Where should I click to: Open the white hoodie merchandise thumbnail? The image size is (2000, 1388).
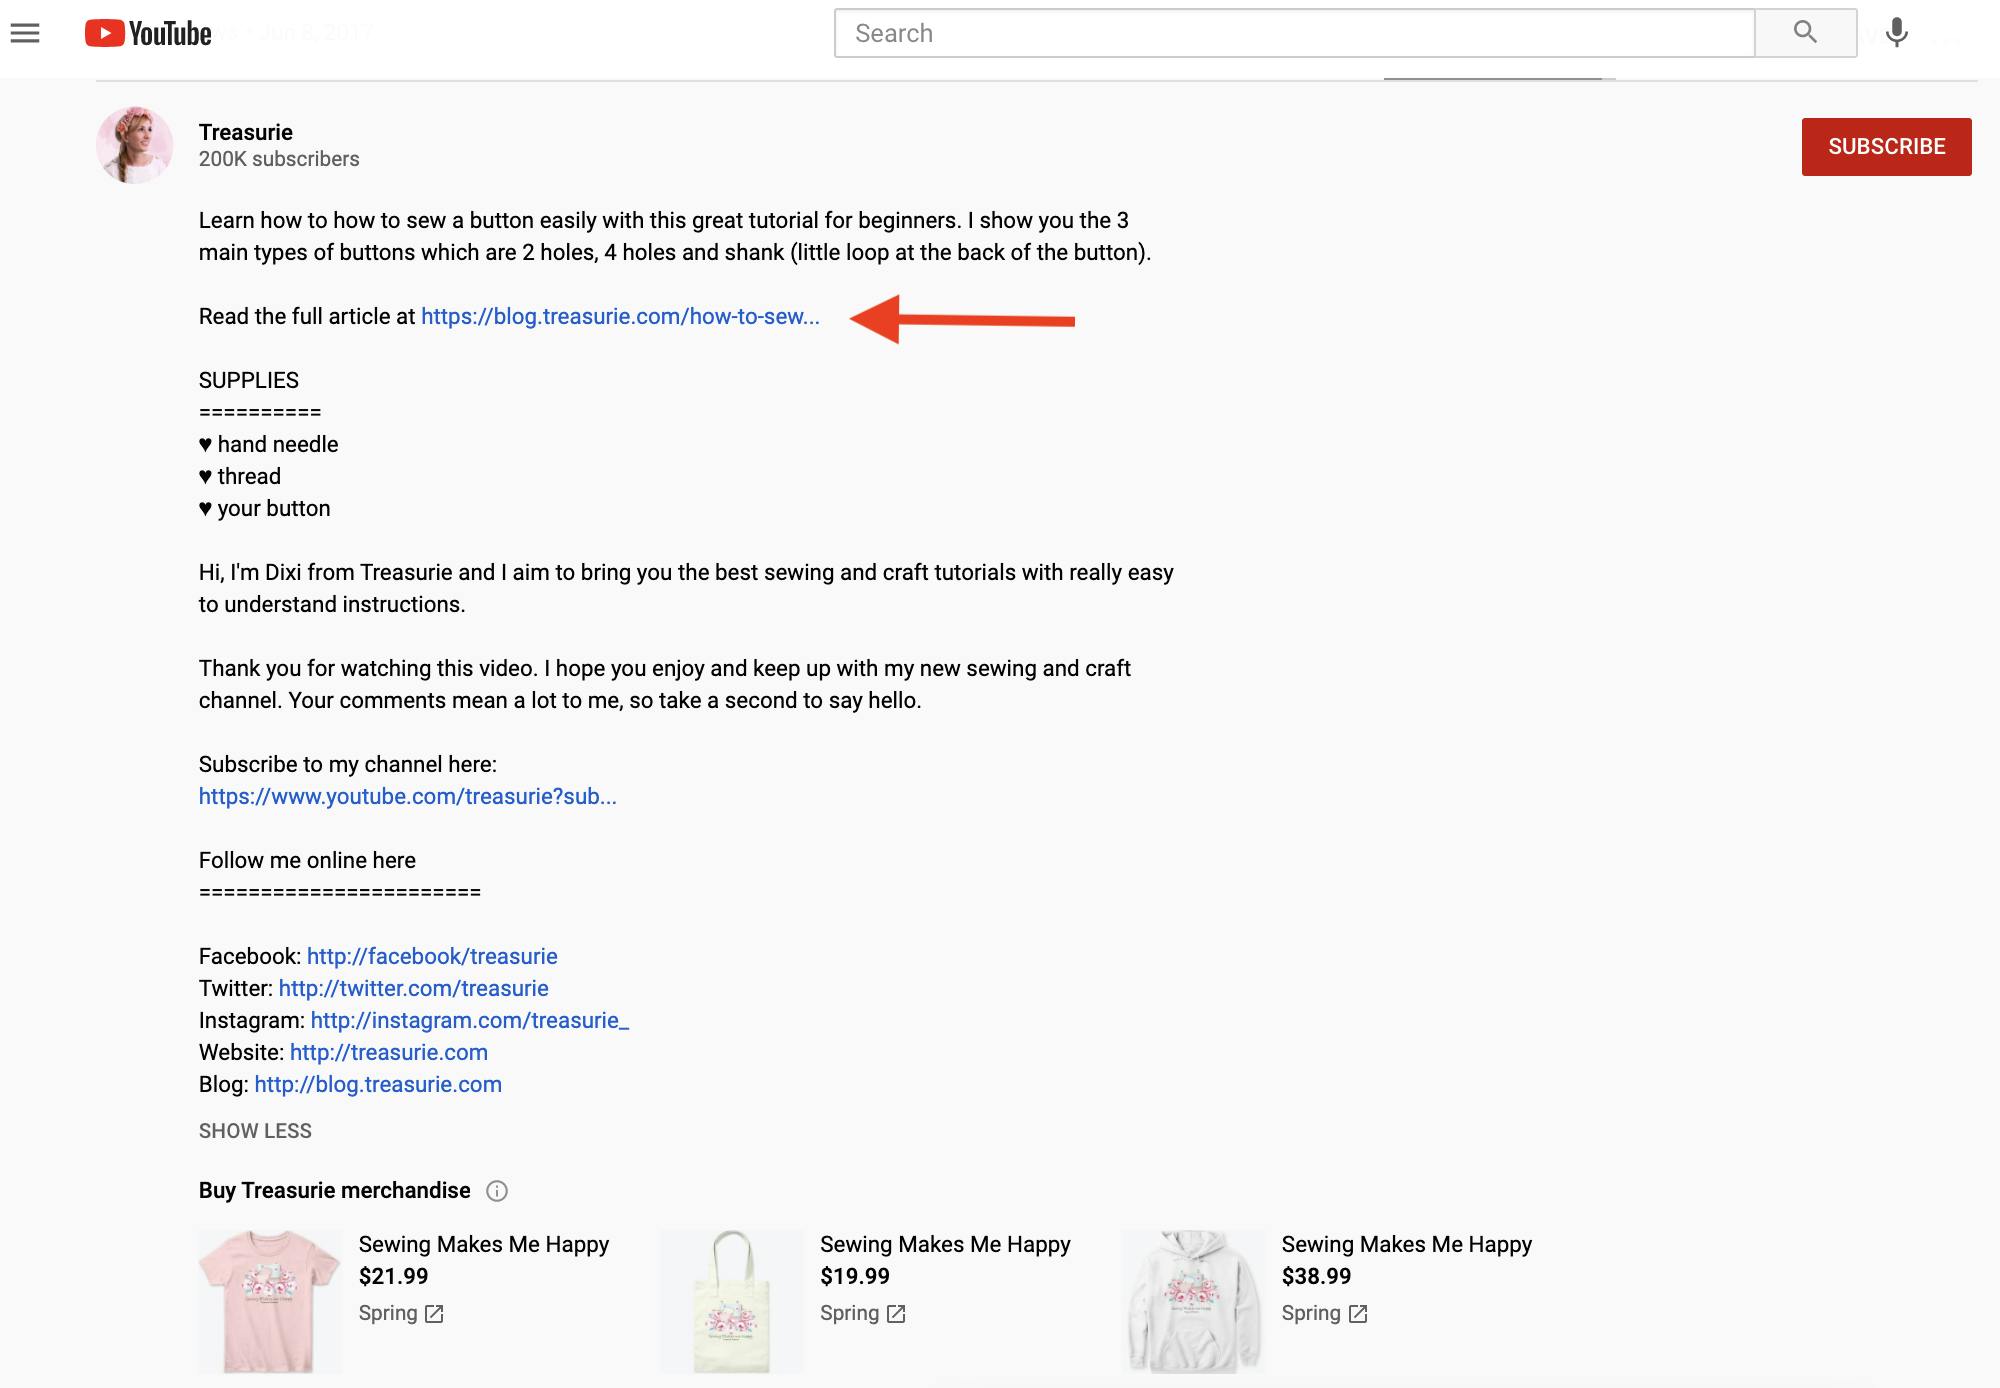click(1194, 1301)
